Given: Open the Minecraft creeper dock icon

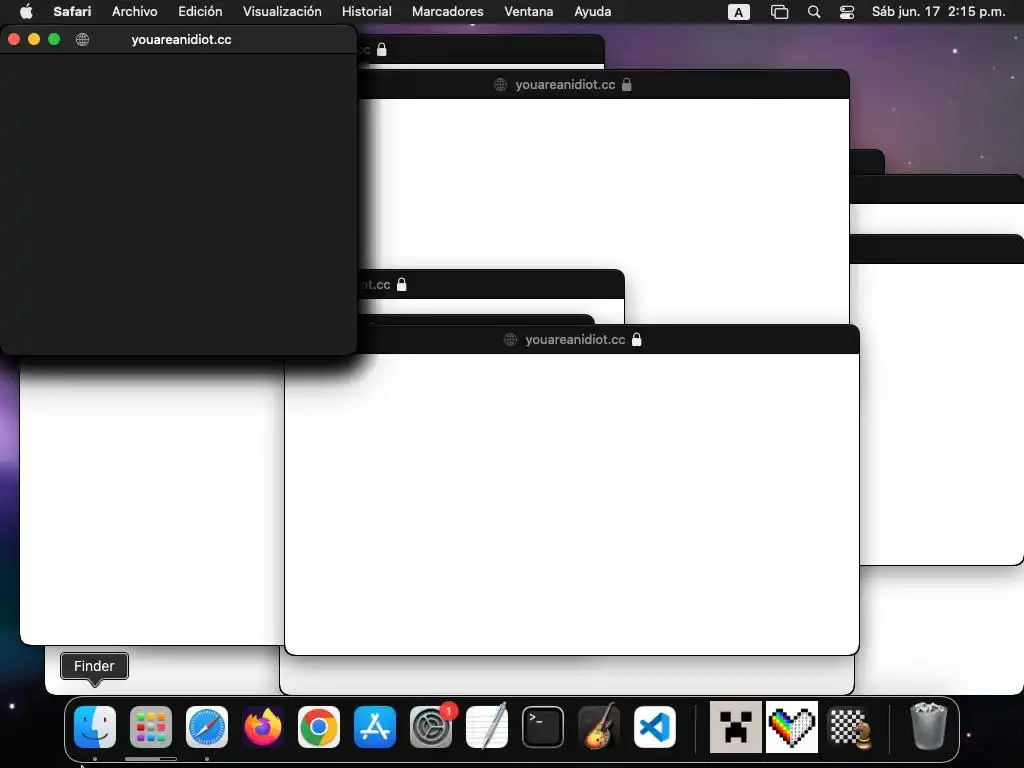Looking at the screenshot, I should point(735,727).
